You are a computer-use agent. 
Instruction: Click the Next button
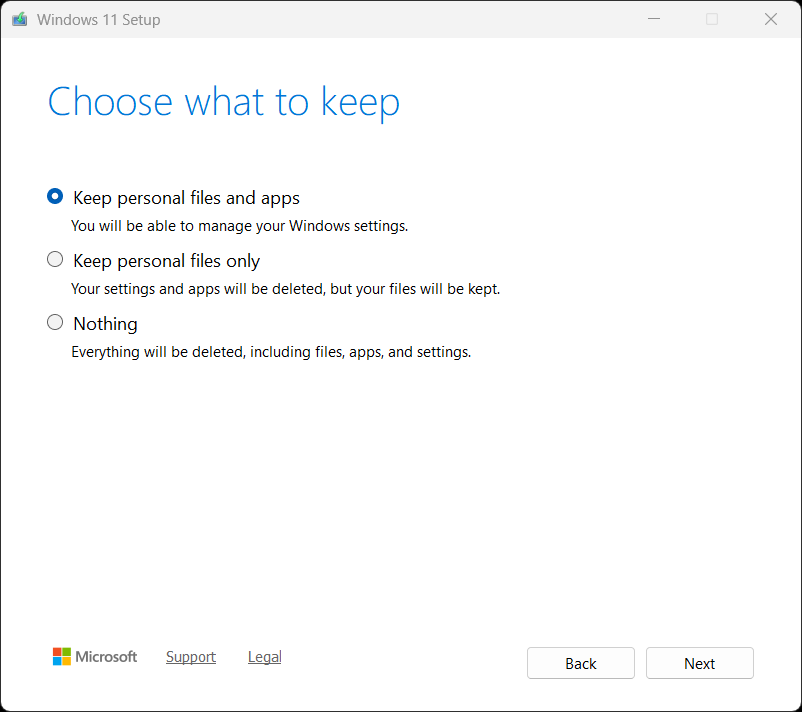(699, 663)
